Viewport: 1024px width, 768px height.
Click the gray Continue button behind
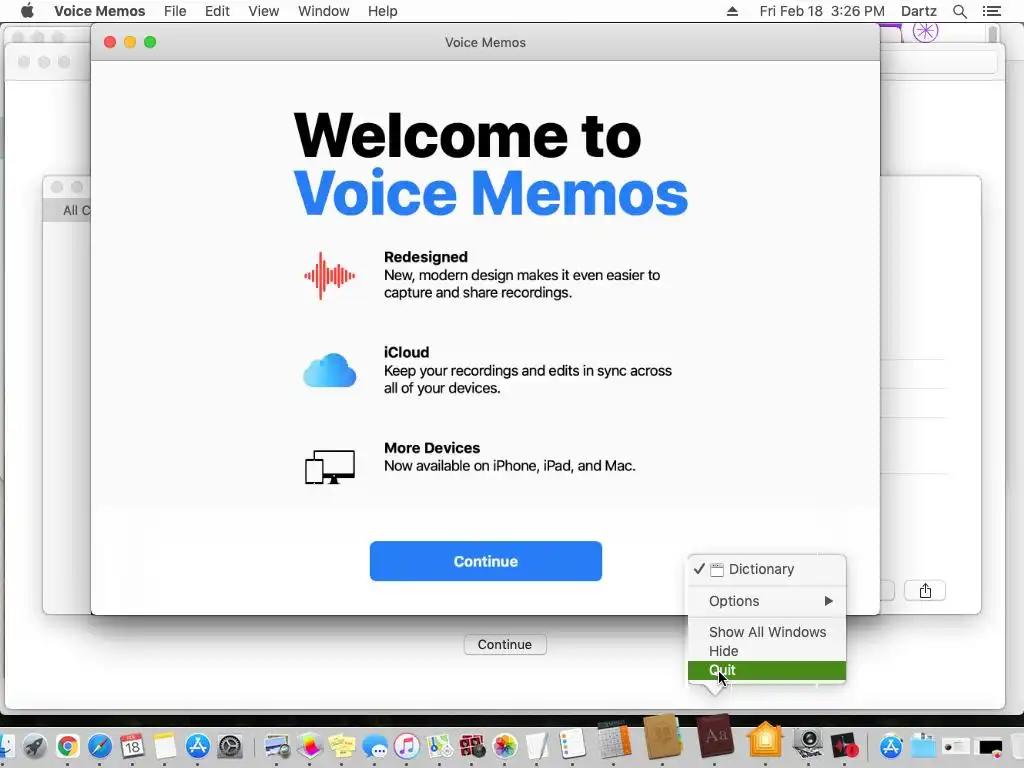click(505, 645)
